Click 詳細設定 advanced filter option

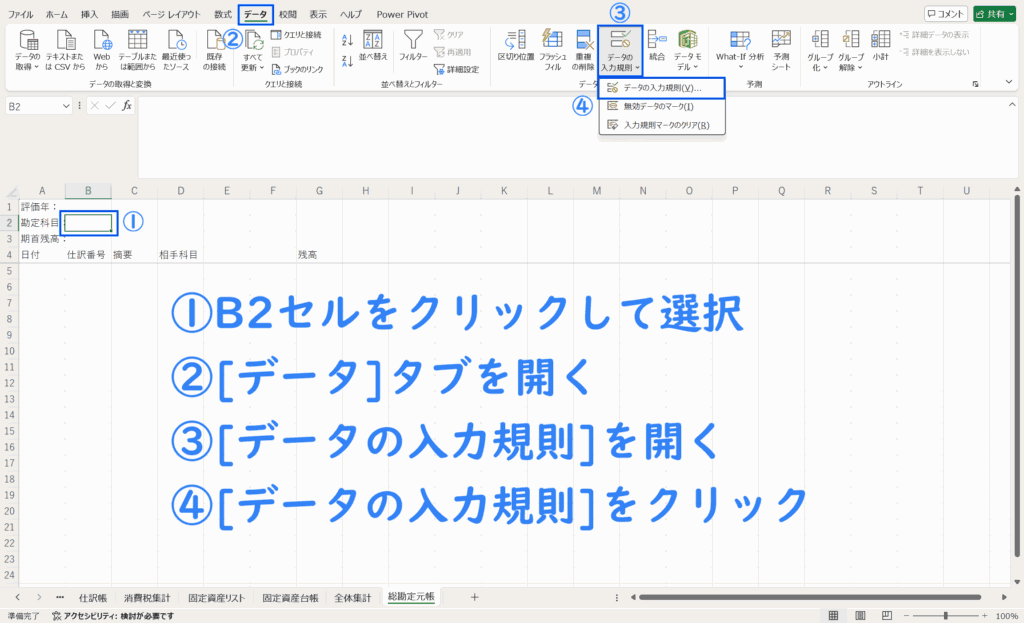pos(456,69)
